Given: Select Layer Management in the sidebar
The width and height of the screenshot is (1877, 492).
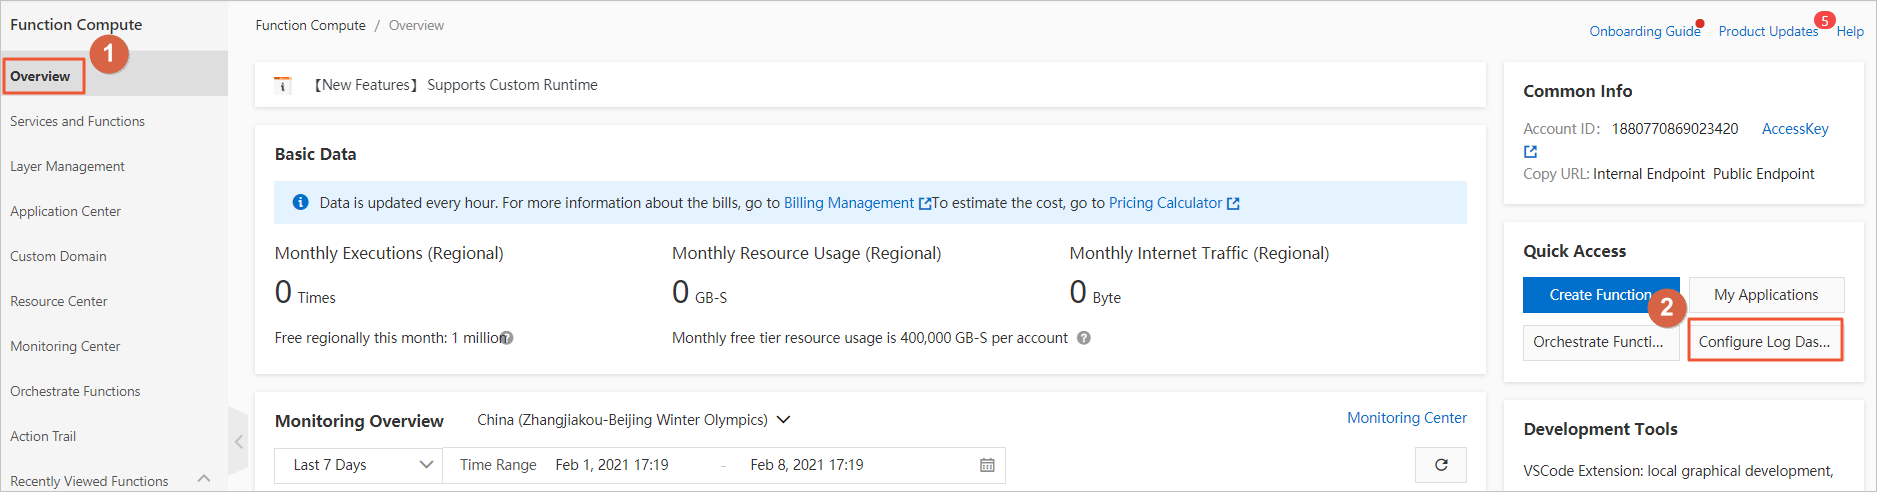Looking at the screenshot, I should (x=67, y=166).
